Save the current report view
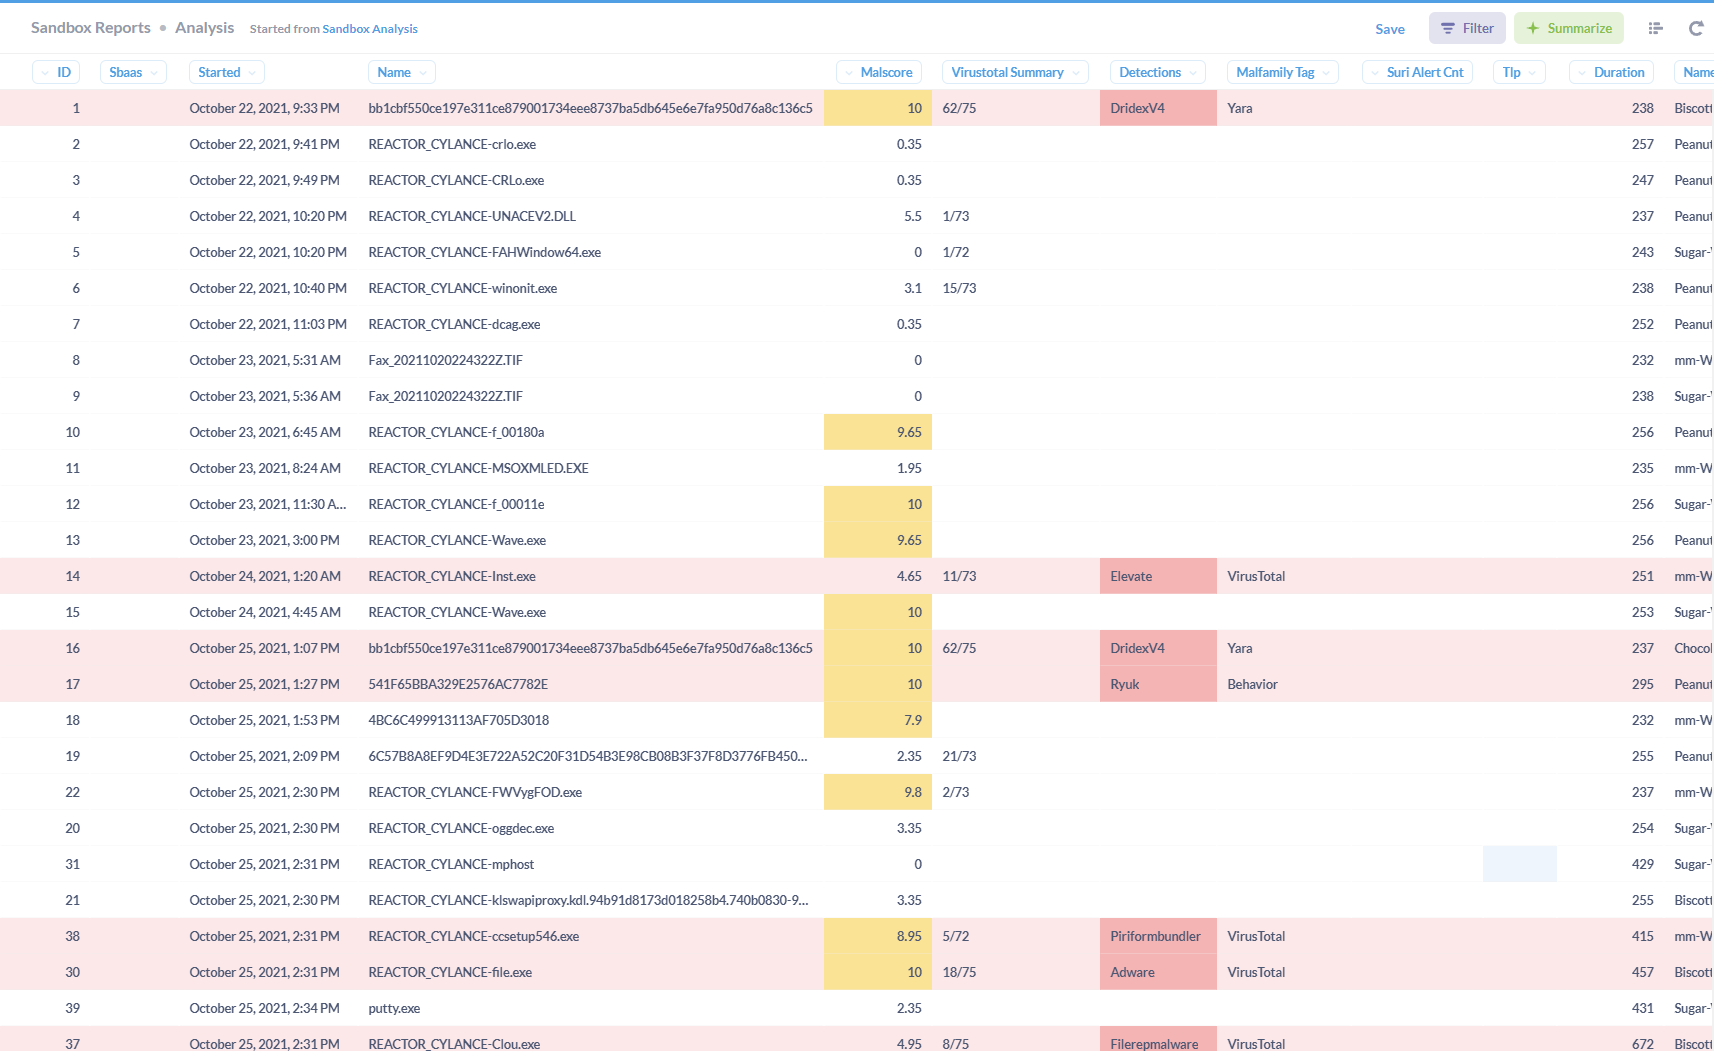 (1389, 29)
